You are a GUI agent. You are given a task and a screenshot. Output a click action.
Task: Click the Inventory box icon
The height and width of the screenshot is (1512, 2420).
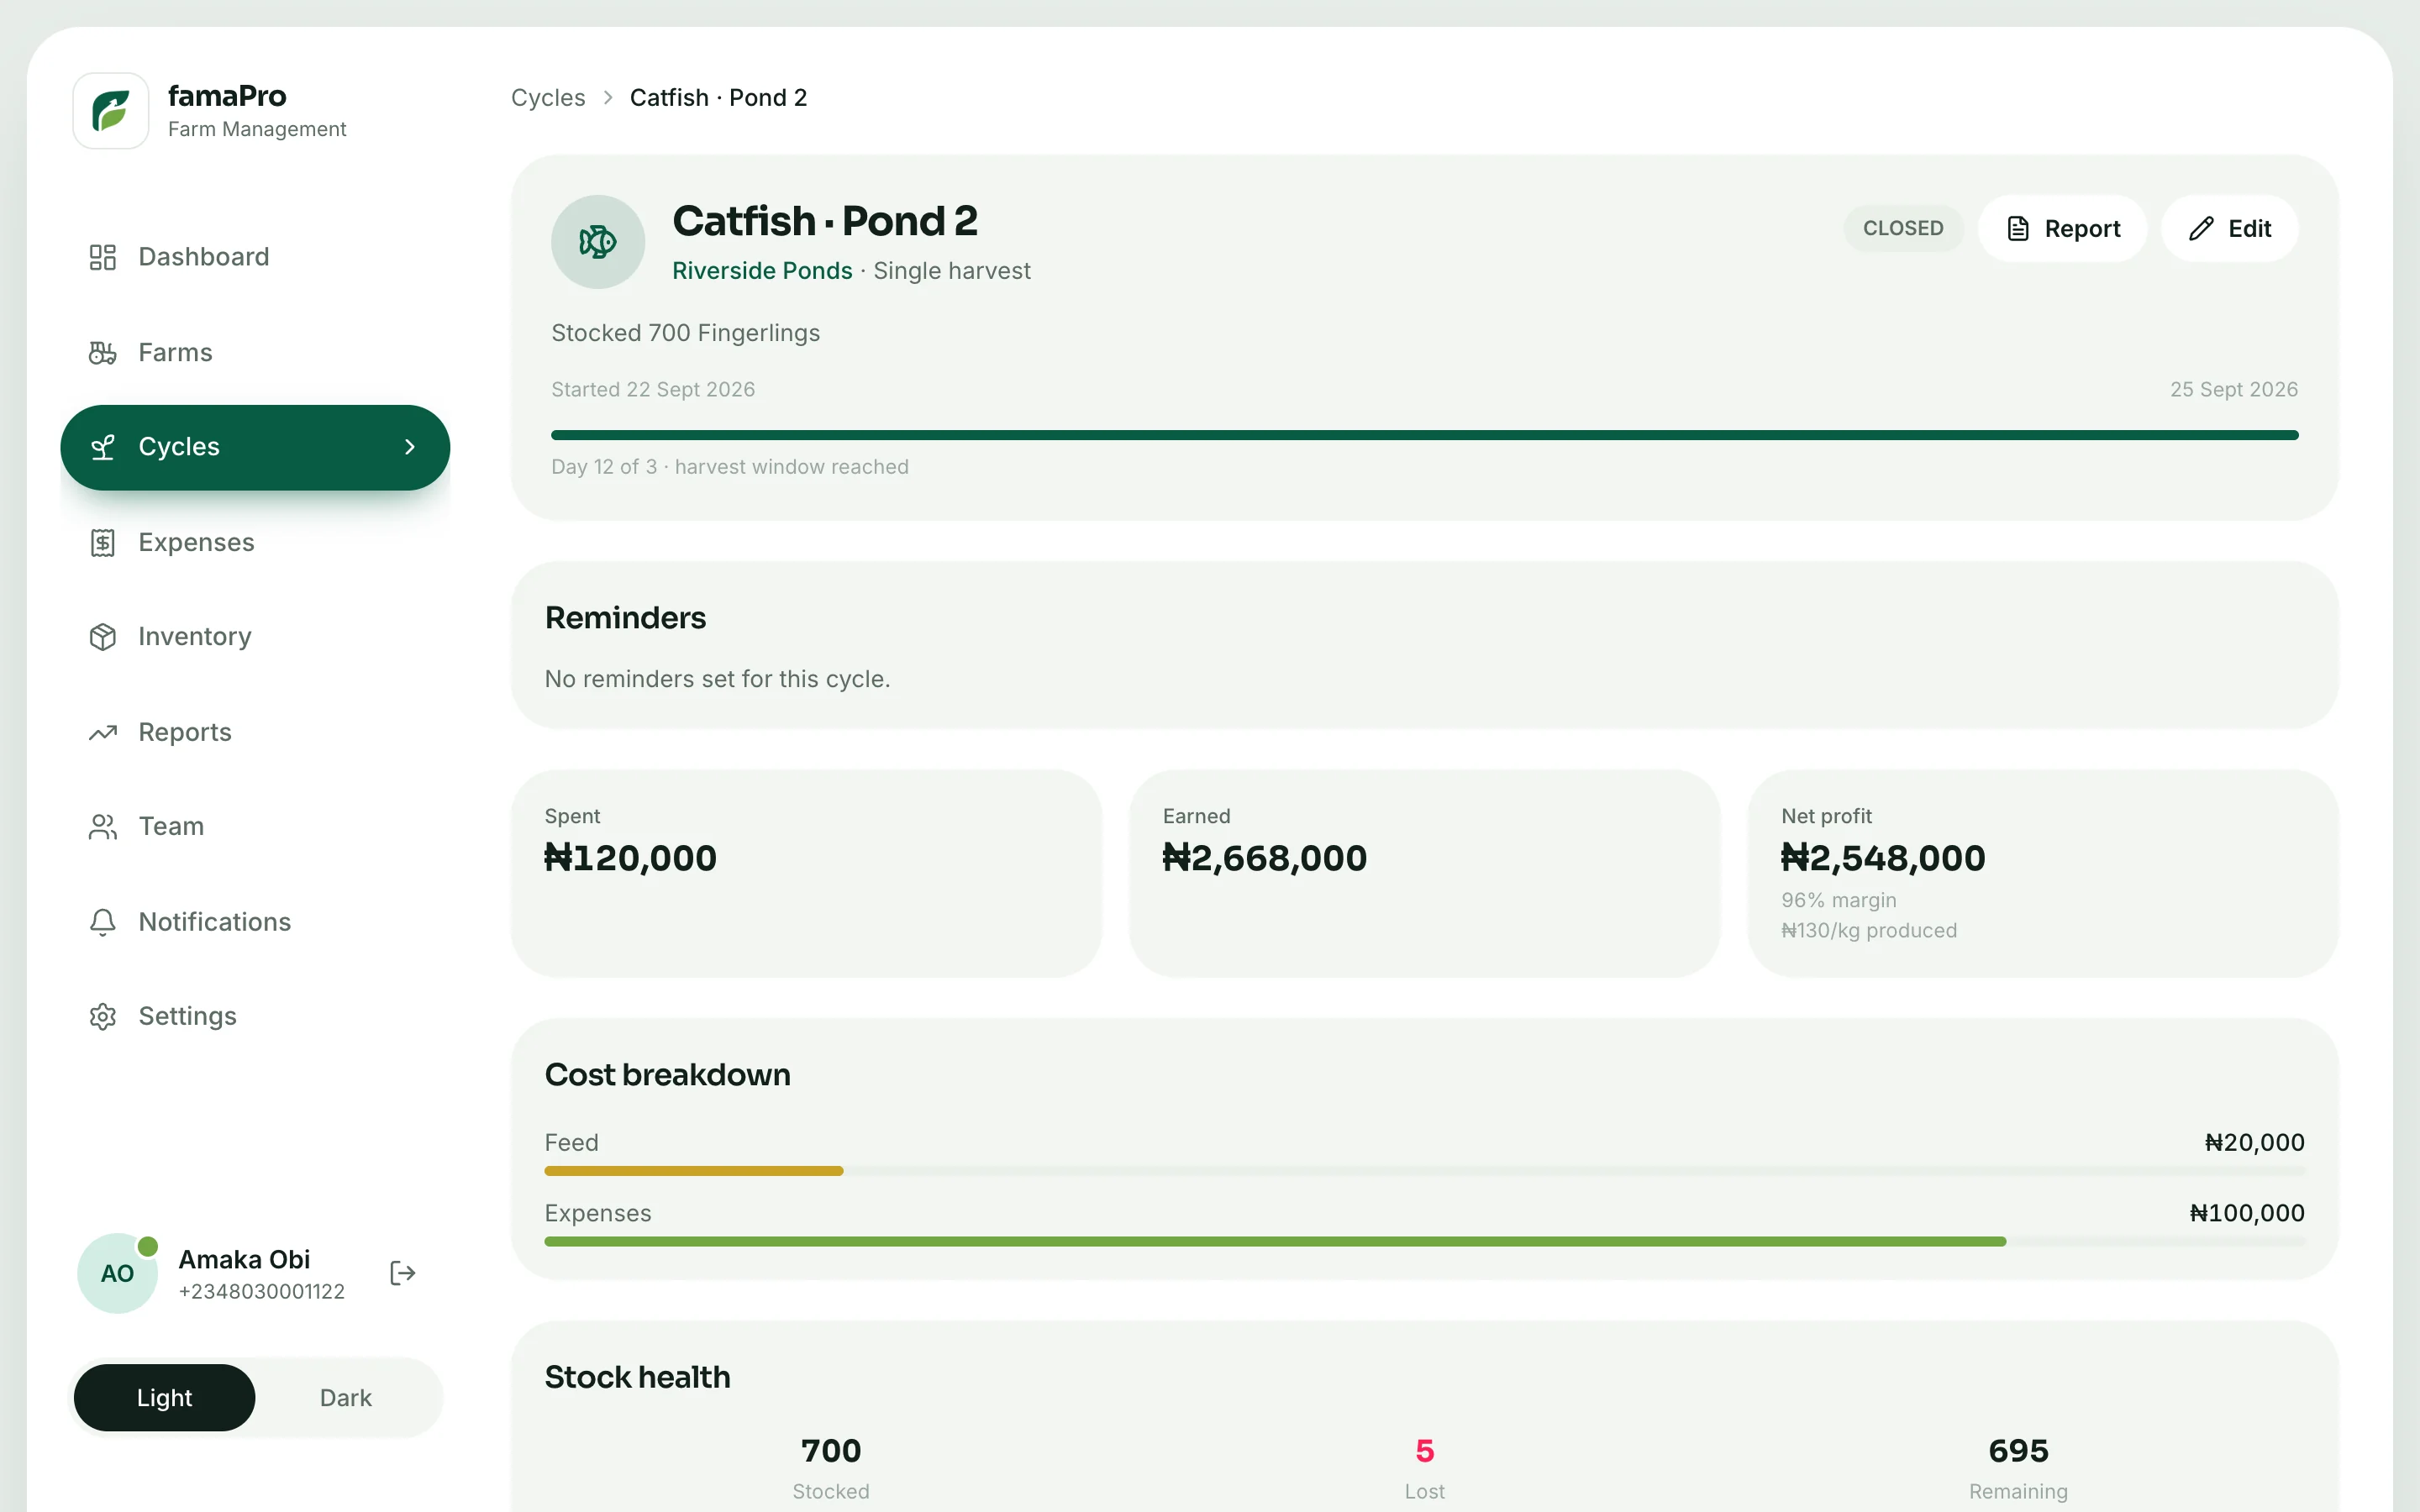103,637
